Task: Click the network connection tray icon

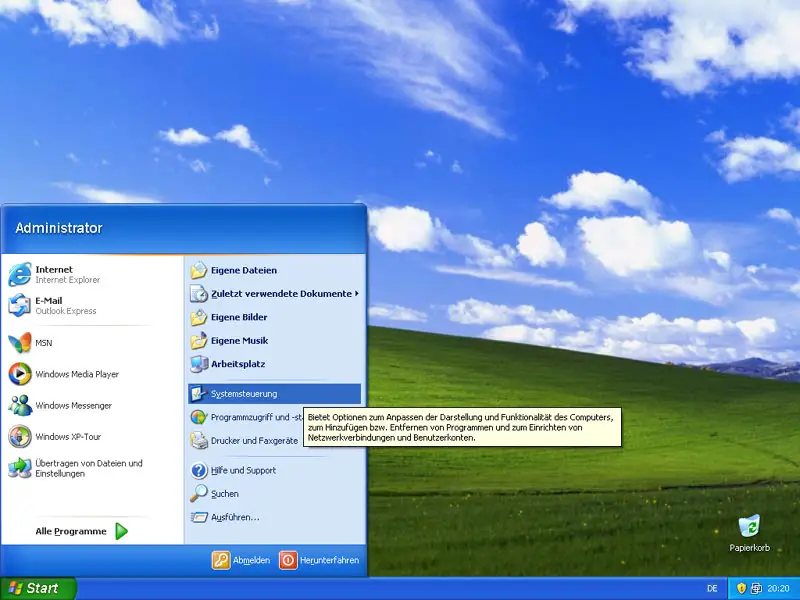Action: pos(756,589)
